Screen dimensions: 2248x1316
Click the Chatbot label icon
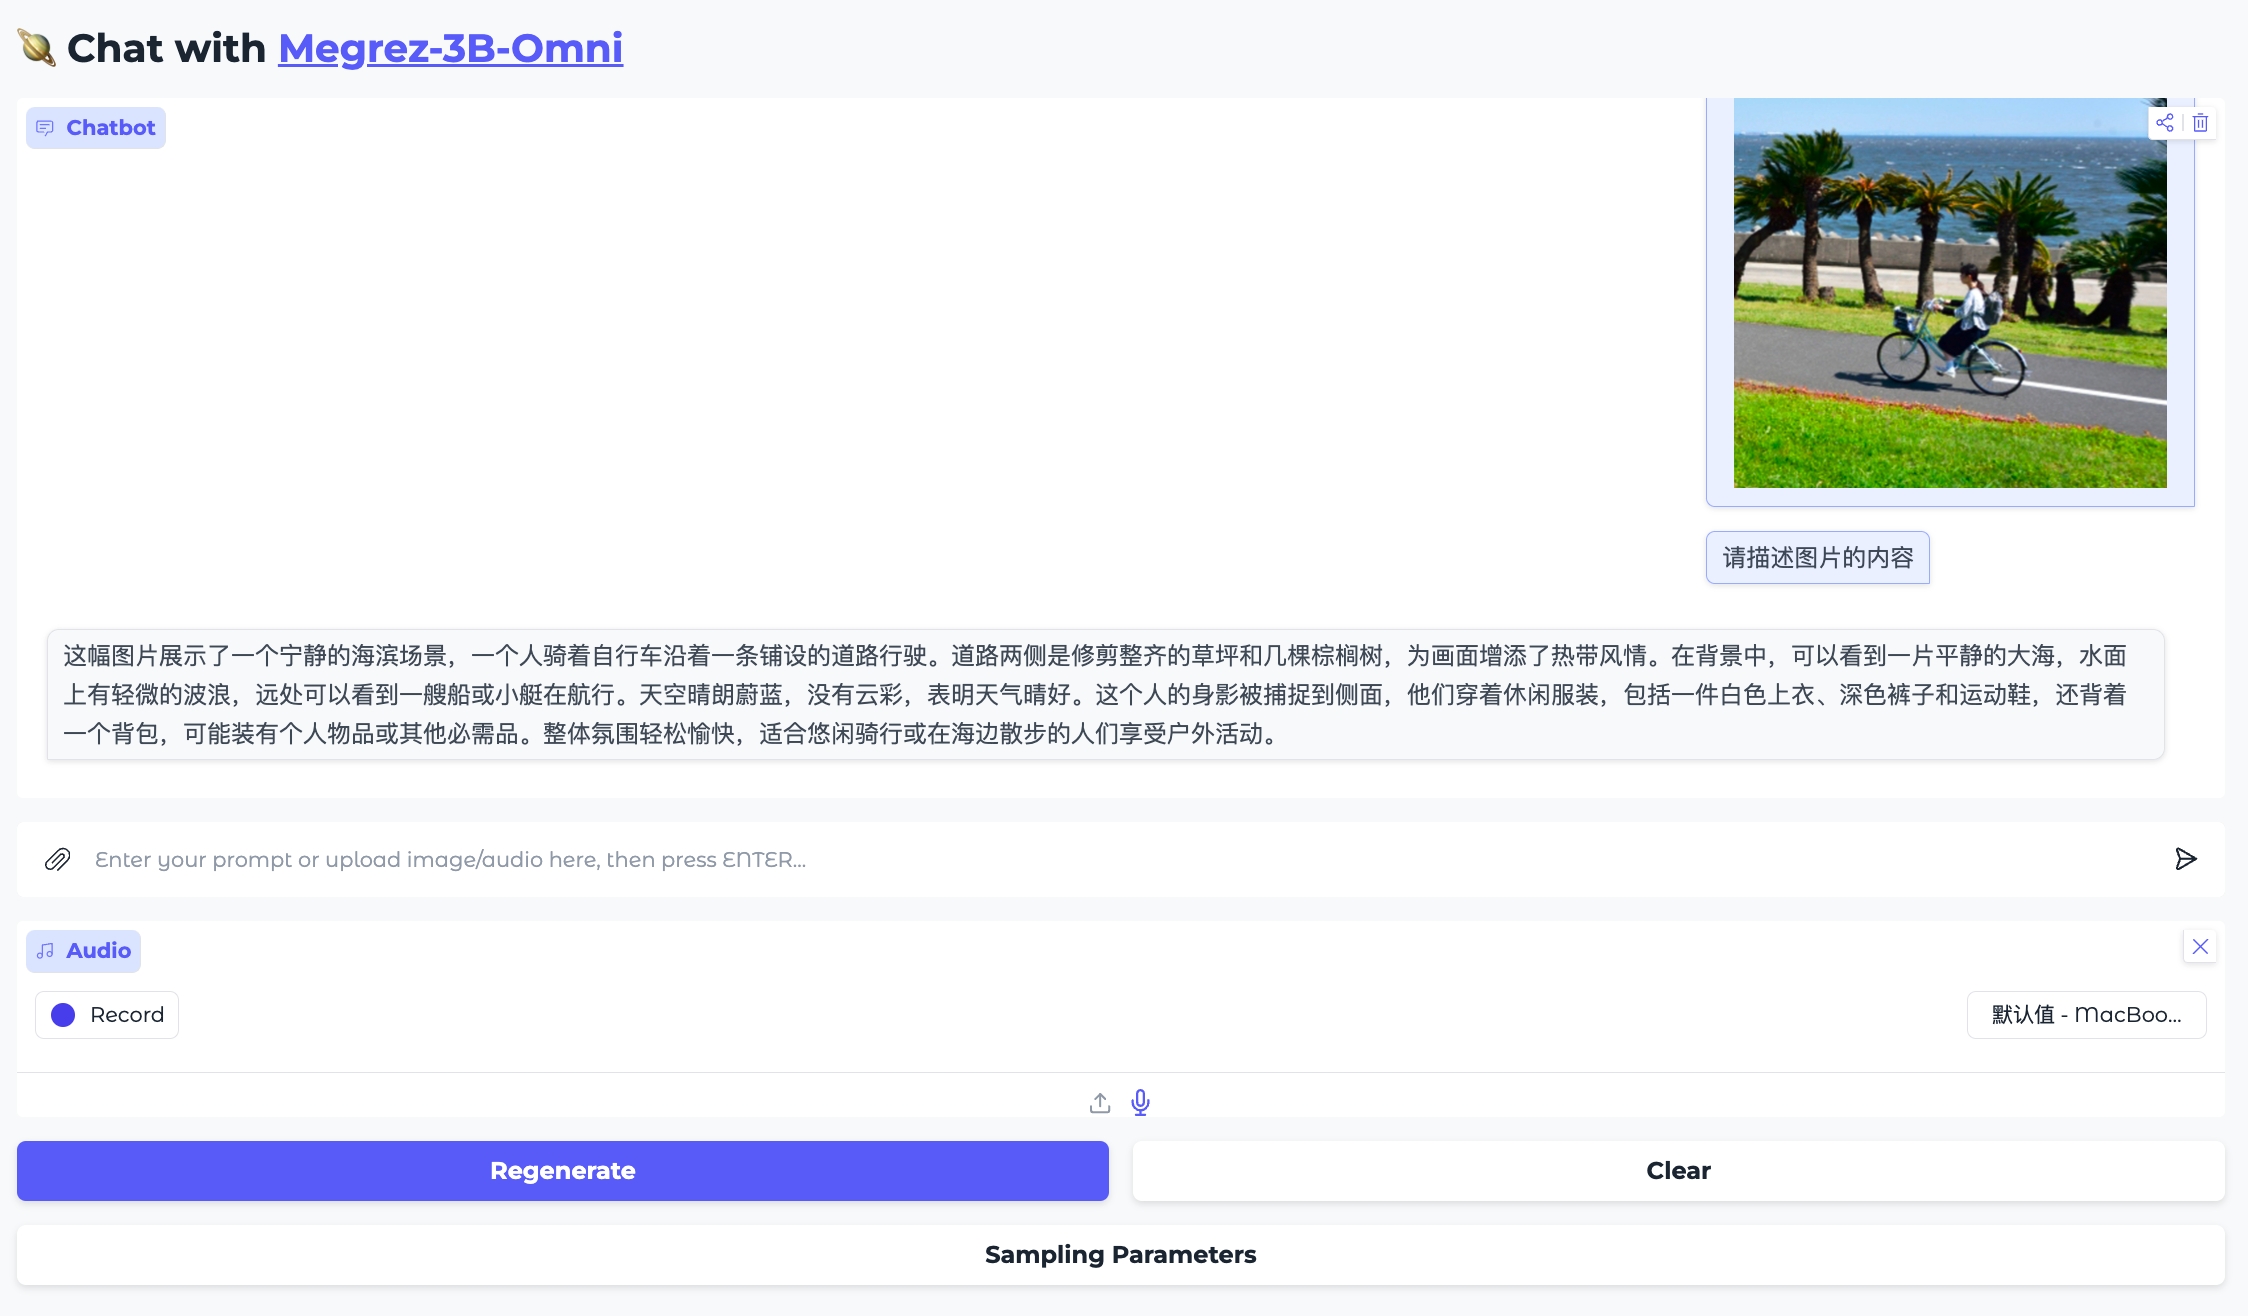pyautogui.click(x=45, y=128)
